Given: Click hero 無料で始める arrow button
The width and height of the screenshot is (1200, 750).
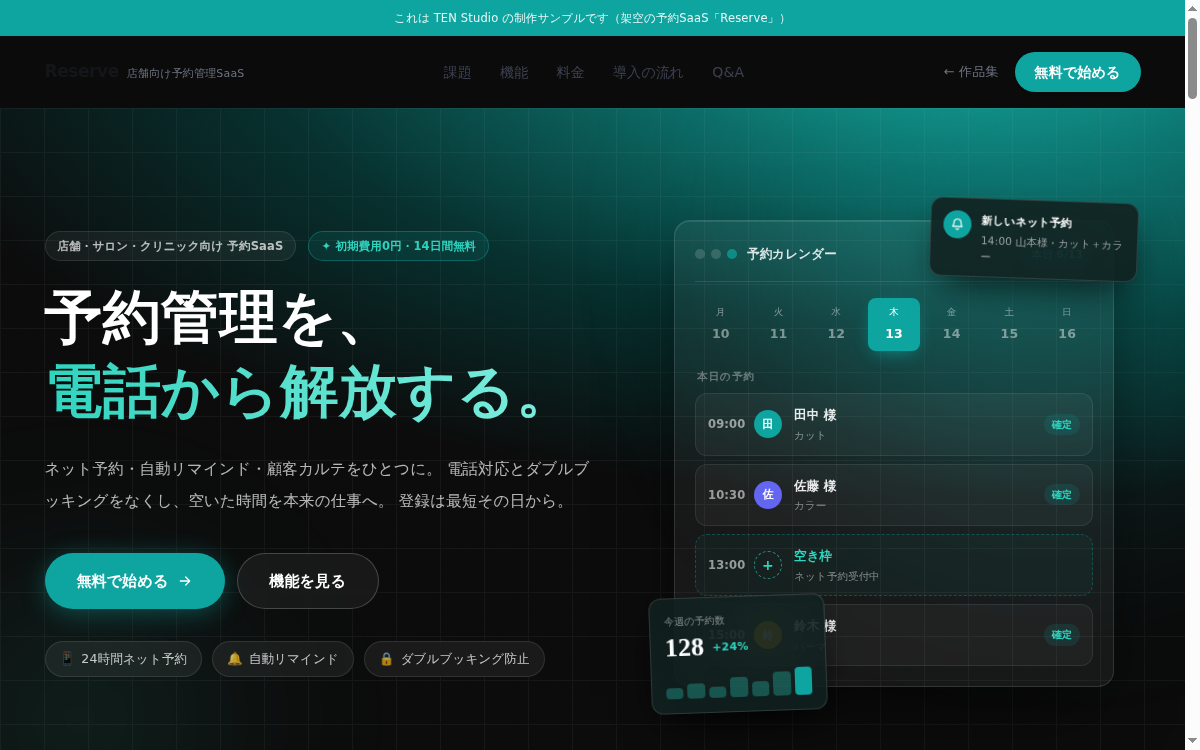Looking at the screenshot, I should coord(135,581).
